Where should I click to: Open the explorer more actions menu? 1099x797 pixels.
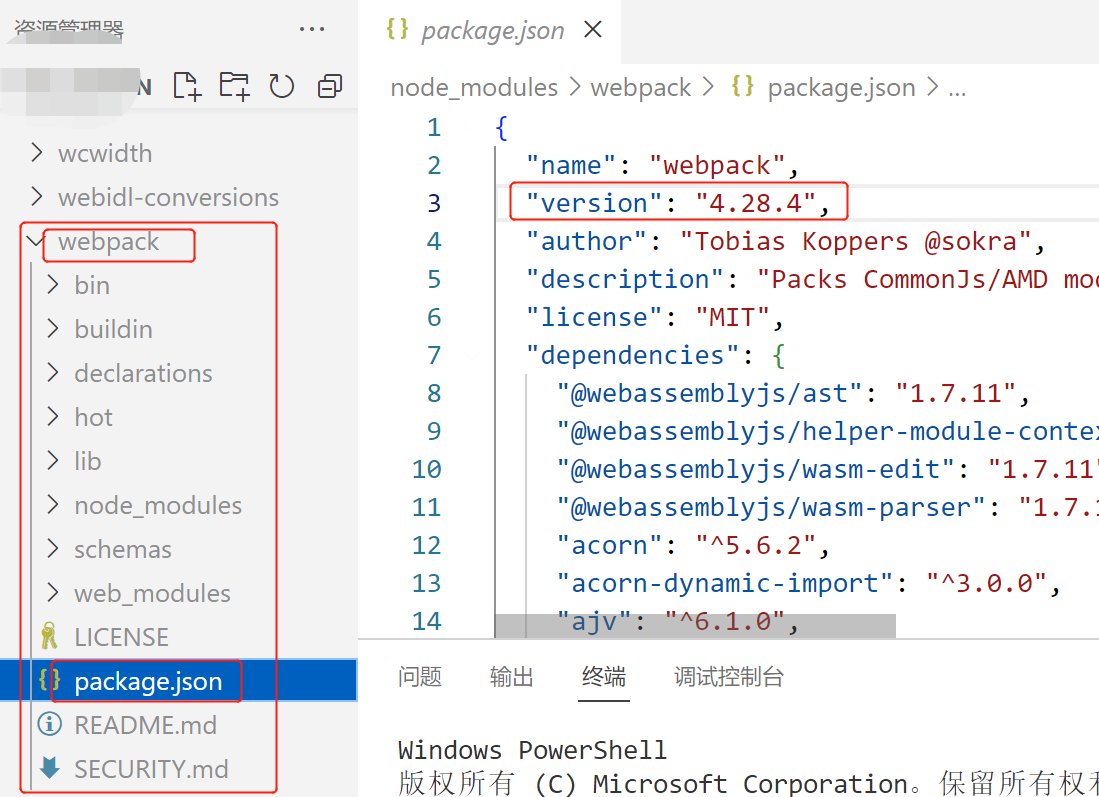[x=312, y=29]
